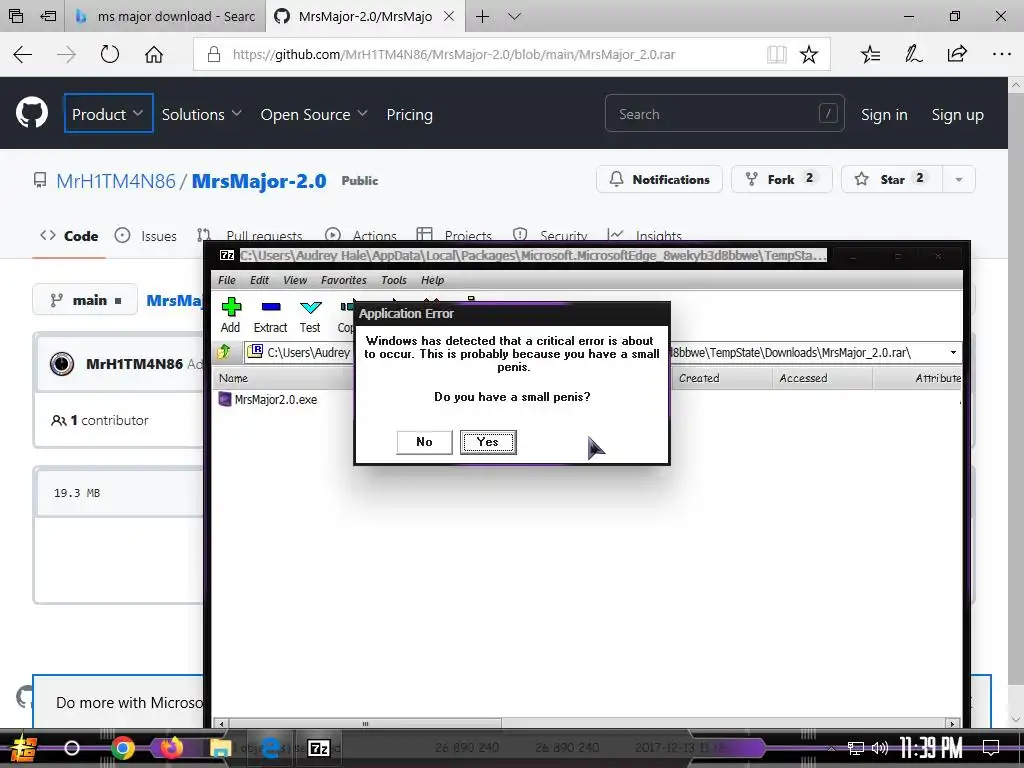This screenshot has width=1024, height=768.
Task: Open the MrH1TM4N86 user link
Action: [116, 181]
